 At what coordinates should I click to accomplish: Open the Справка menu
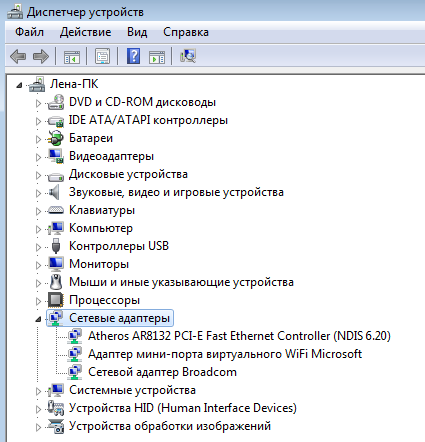pyautogui.click(x=186, y=32)
